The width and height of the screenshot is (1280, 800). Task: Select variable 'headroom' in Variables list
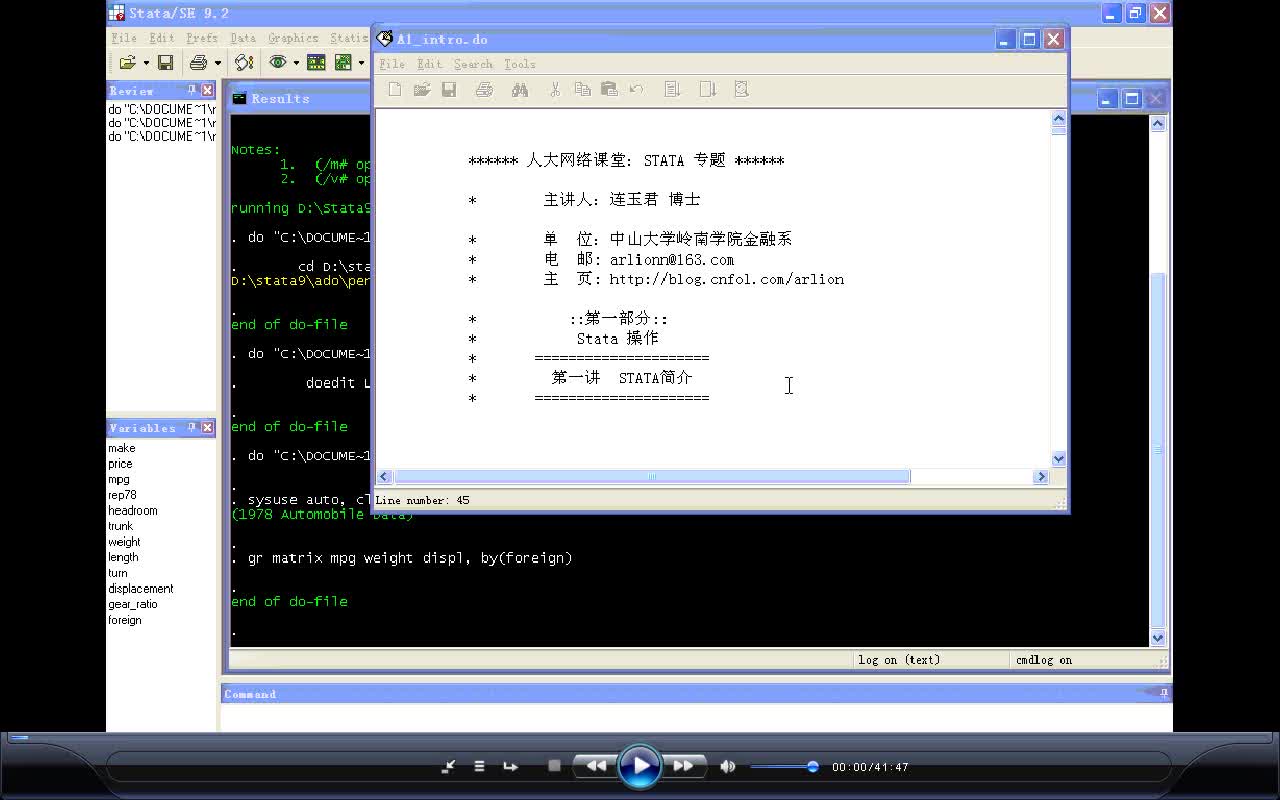coord(133,510)
